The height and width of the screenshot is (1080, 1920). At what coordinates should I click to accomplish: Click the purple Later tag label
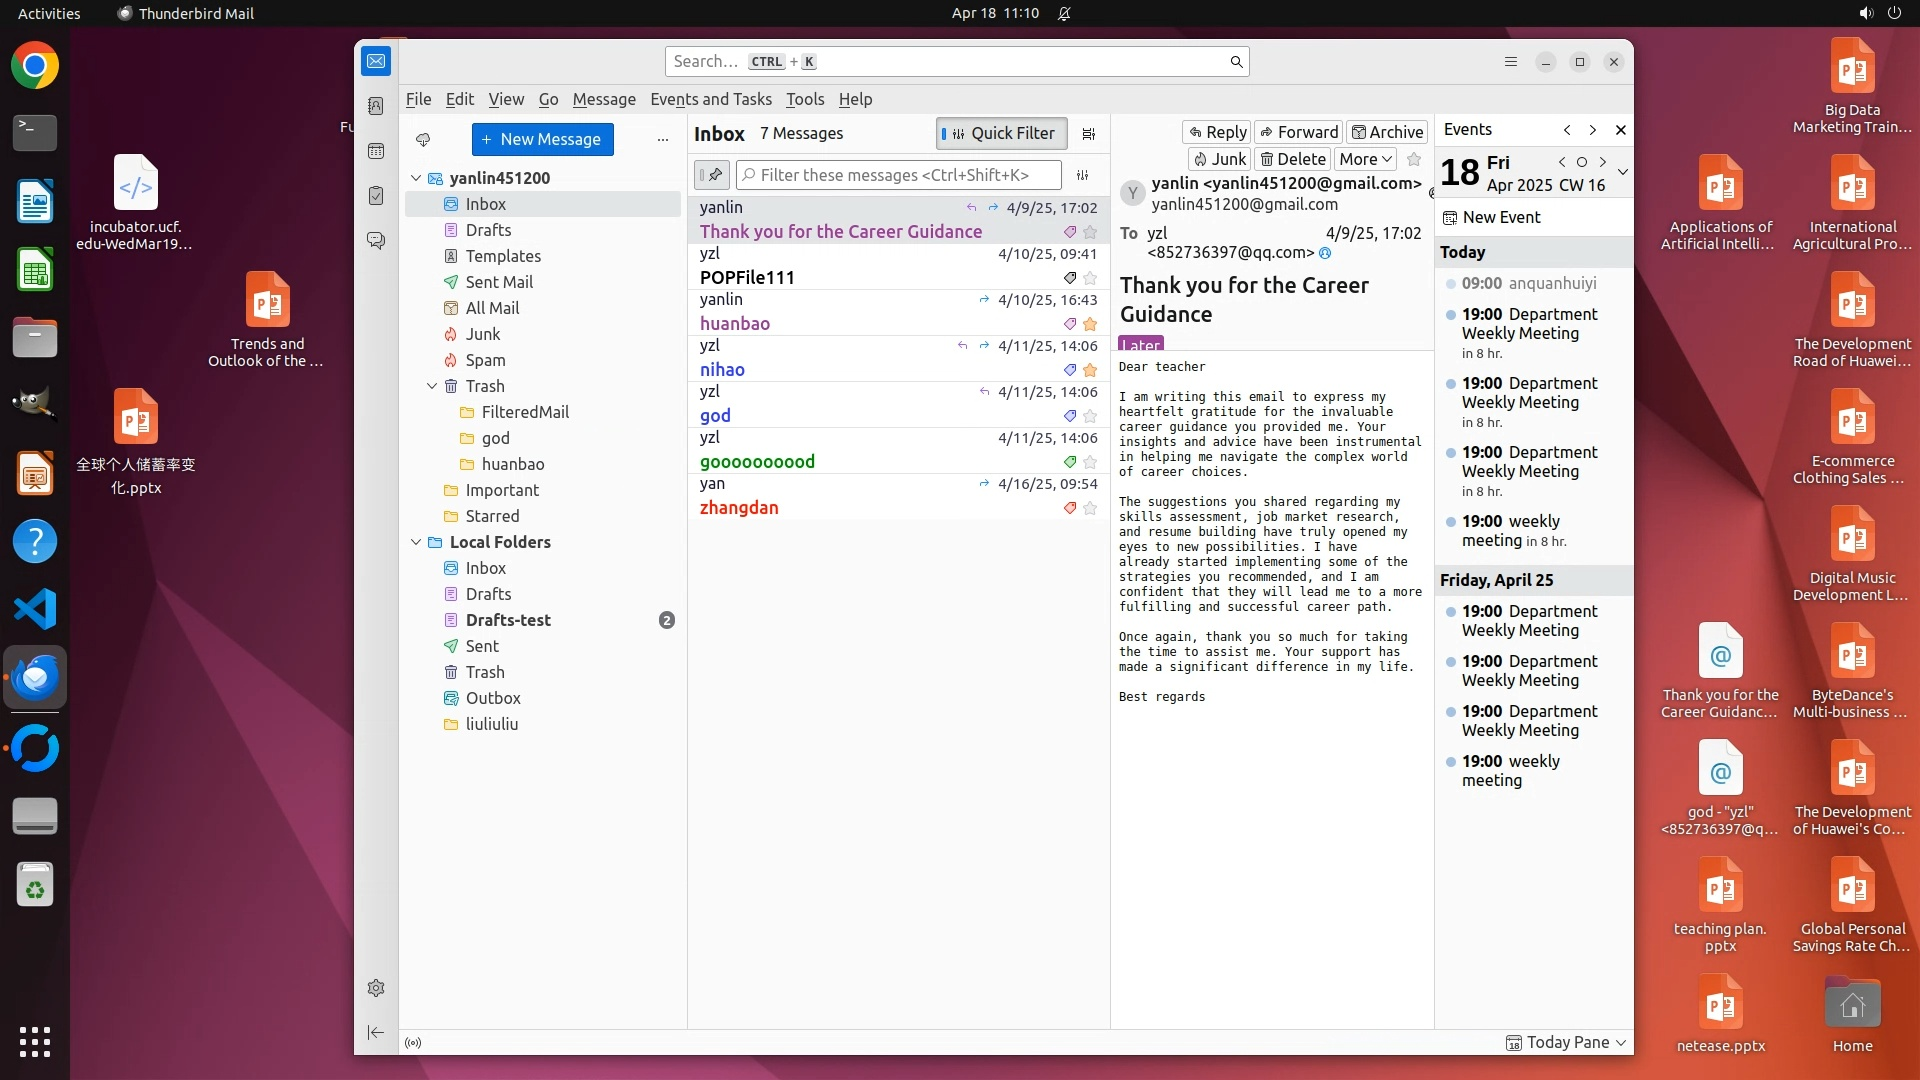pos(1140,344)
